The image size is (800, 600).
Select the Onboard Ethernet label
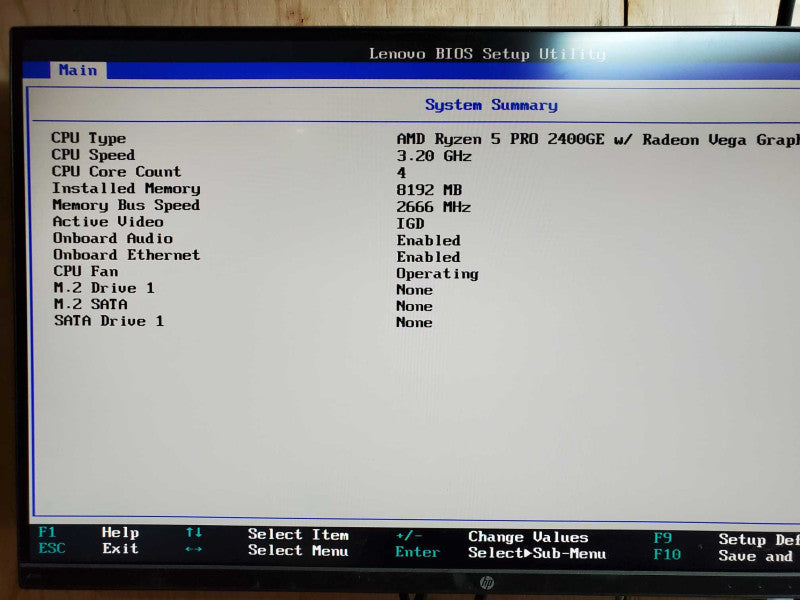click(127, 255)
